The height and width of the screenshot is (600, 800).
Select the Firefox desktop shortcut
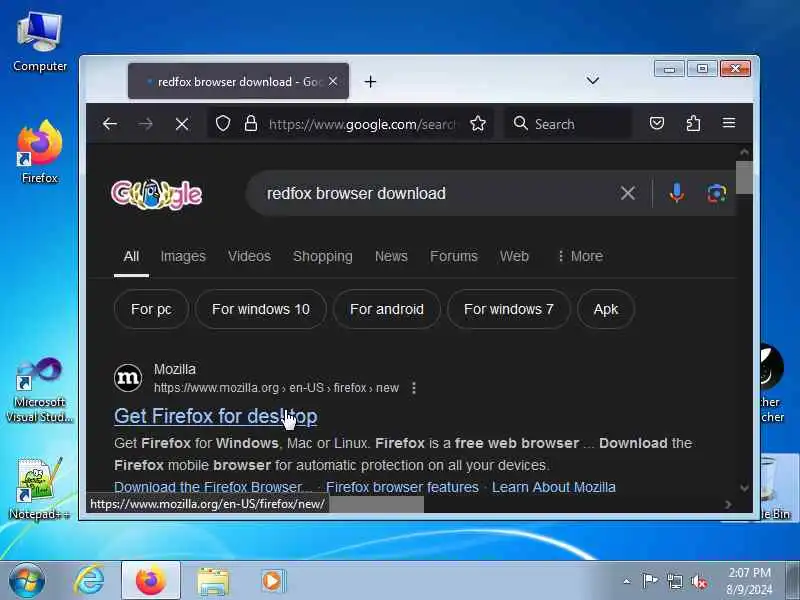[x=40, y=152]
